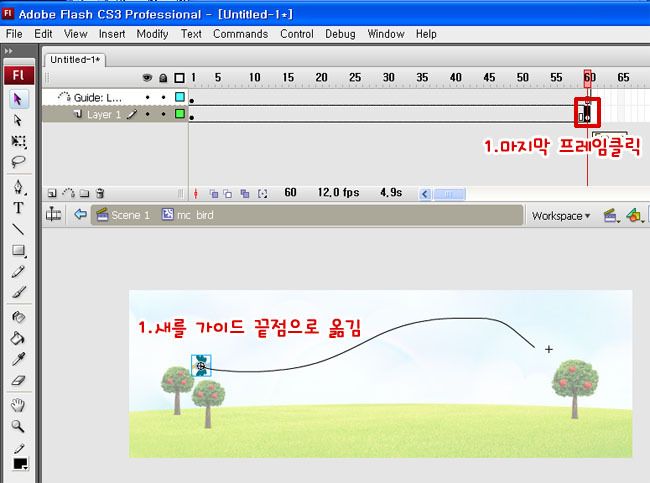This screenshot has height=483, width=650.
Task: Toggle Edit Multiple Frames button
Action: [x=245, y=194]
